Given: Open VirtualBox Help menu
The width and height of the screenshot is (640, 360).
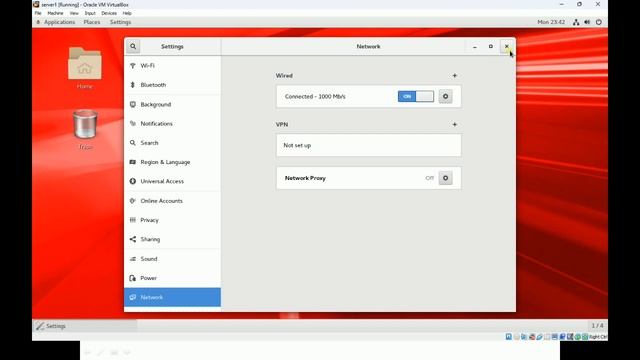Looking at the screenshot, I should click(x=127, y=13).
